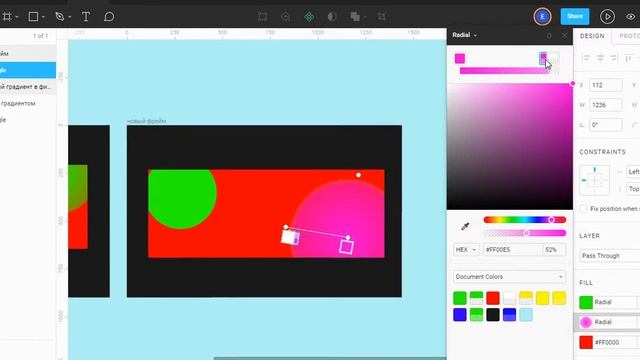Click the width field 1236

tap(606, 105)
